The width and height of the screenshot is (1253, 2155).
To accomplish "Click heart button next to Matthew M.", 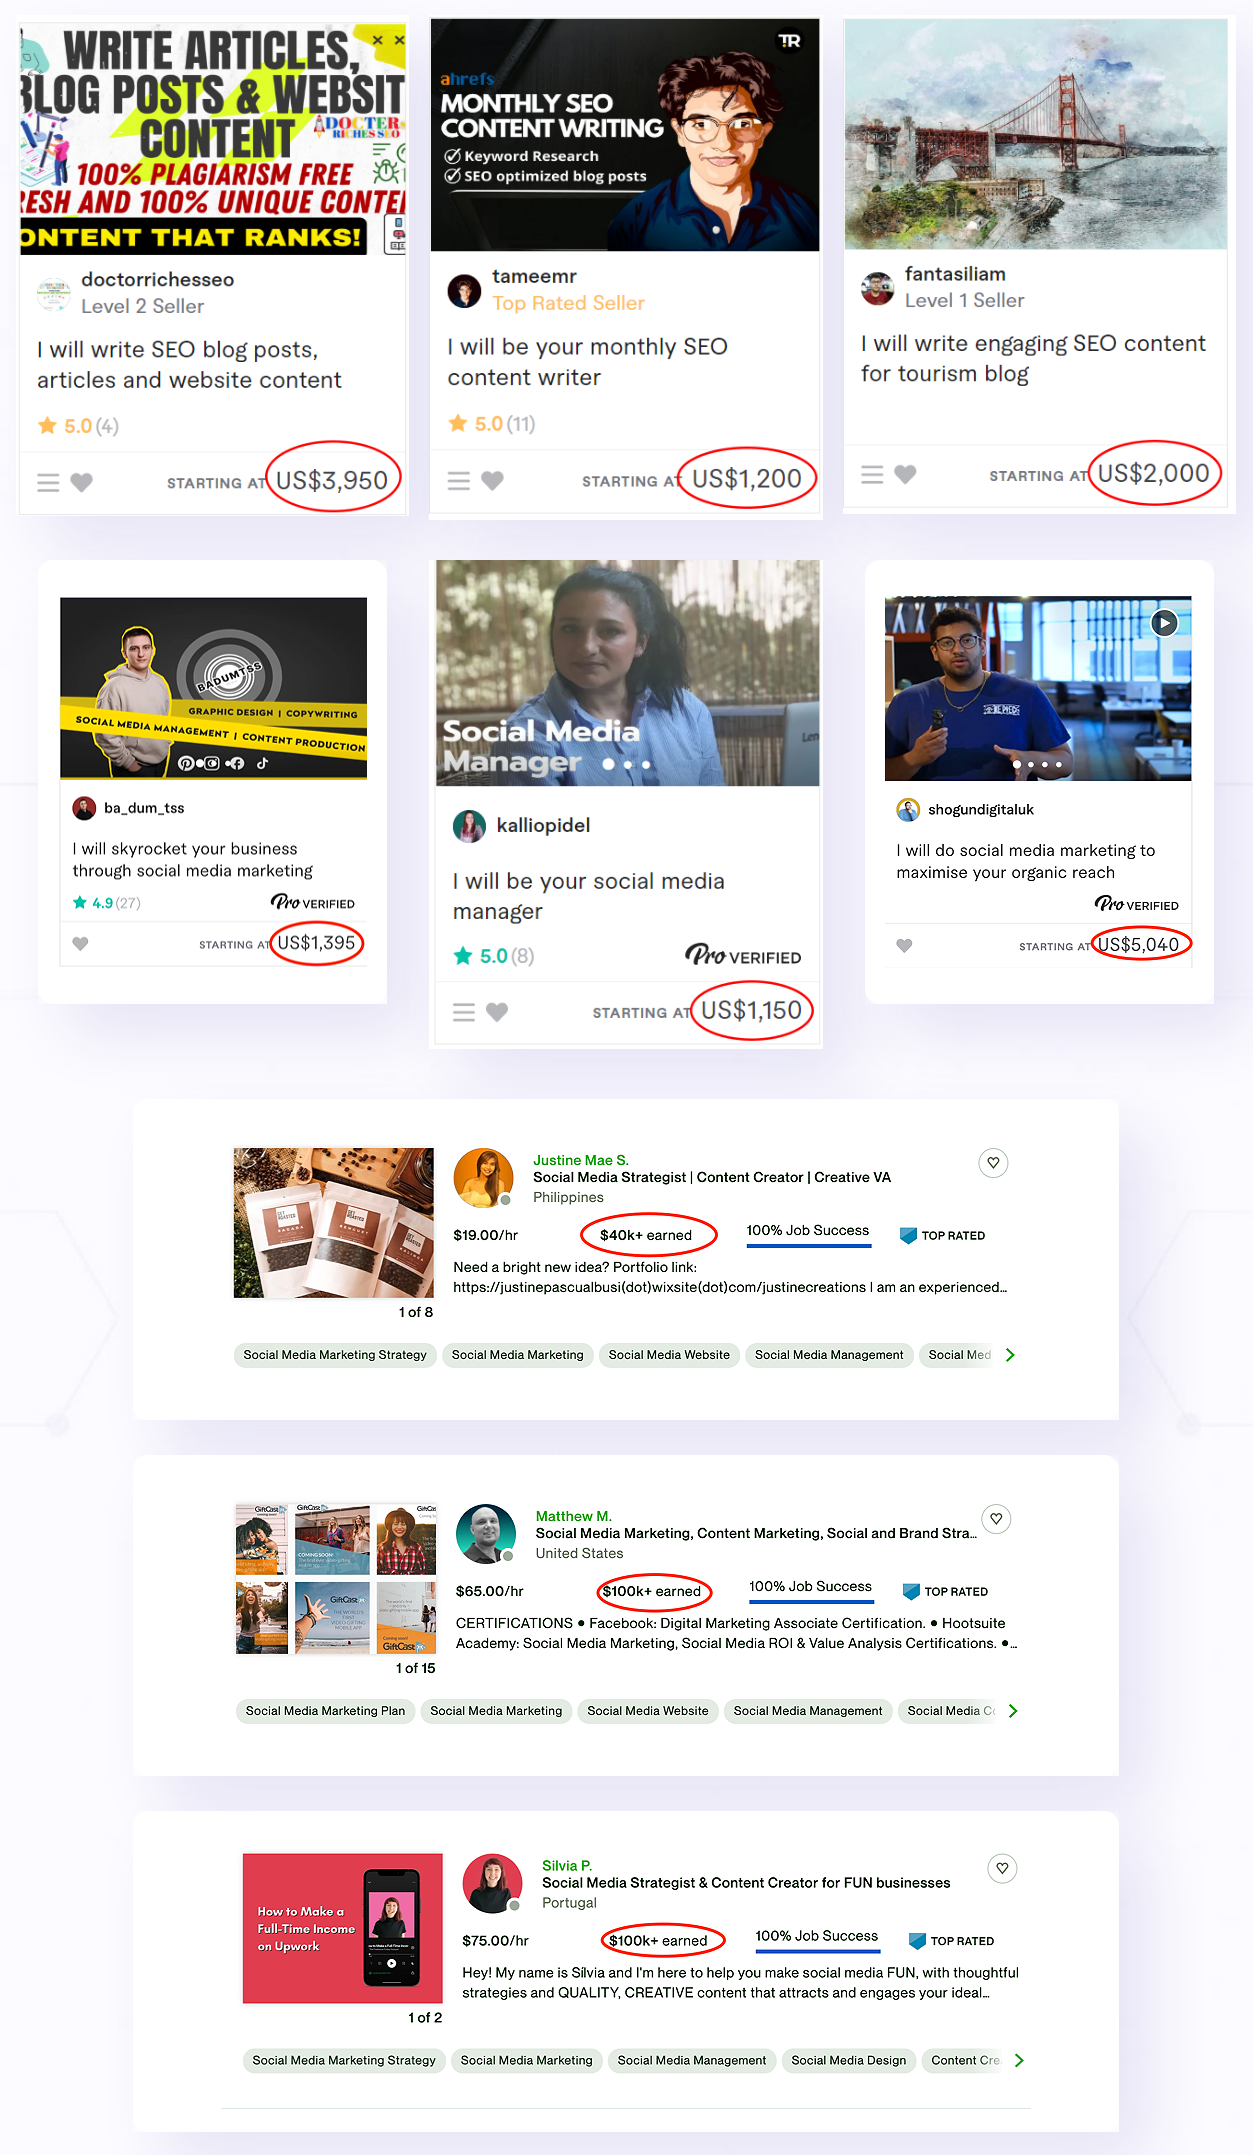I will (996, 1519).
